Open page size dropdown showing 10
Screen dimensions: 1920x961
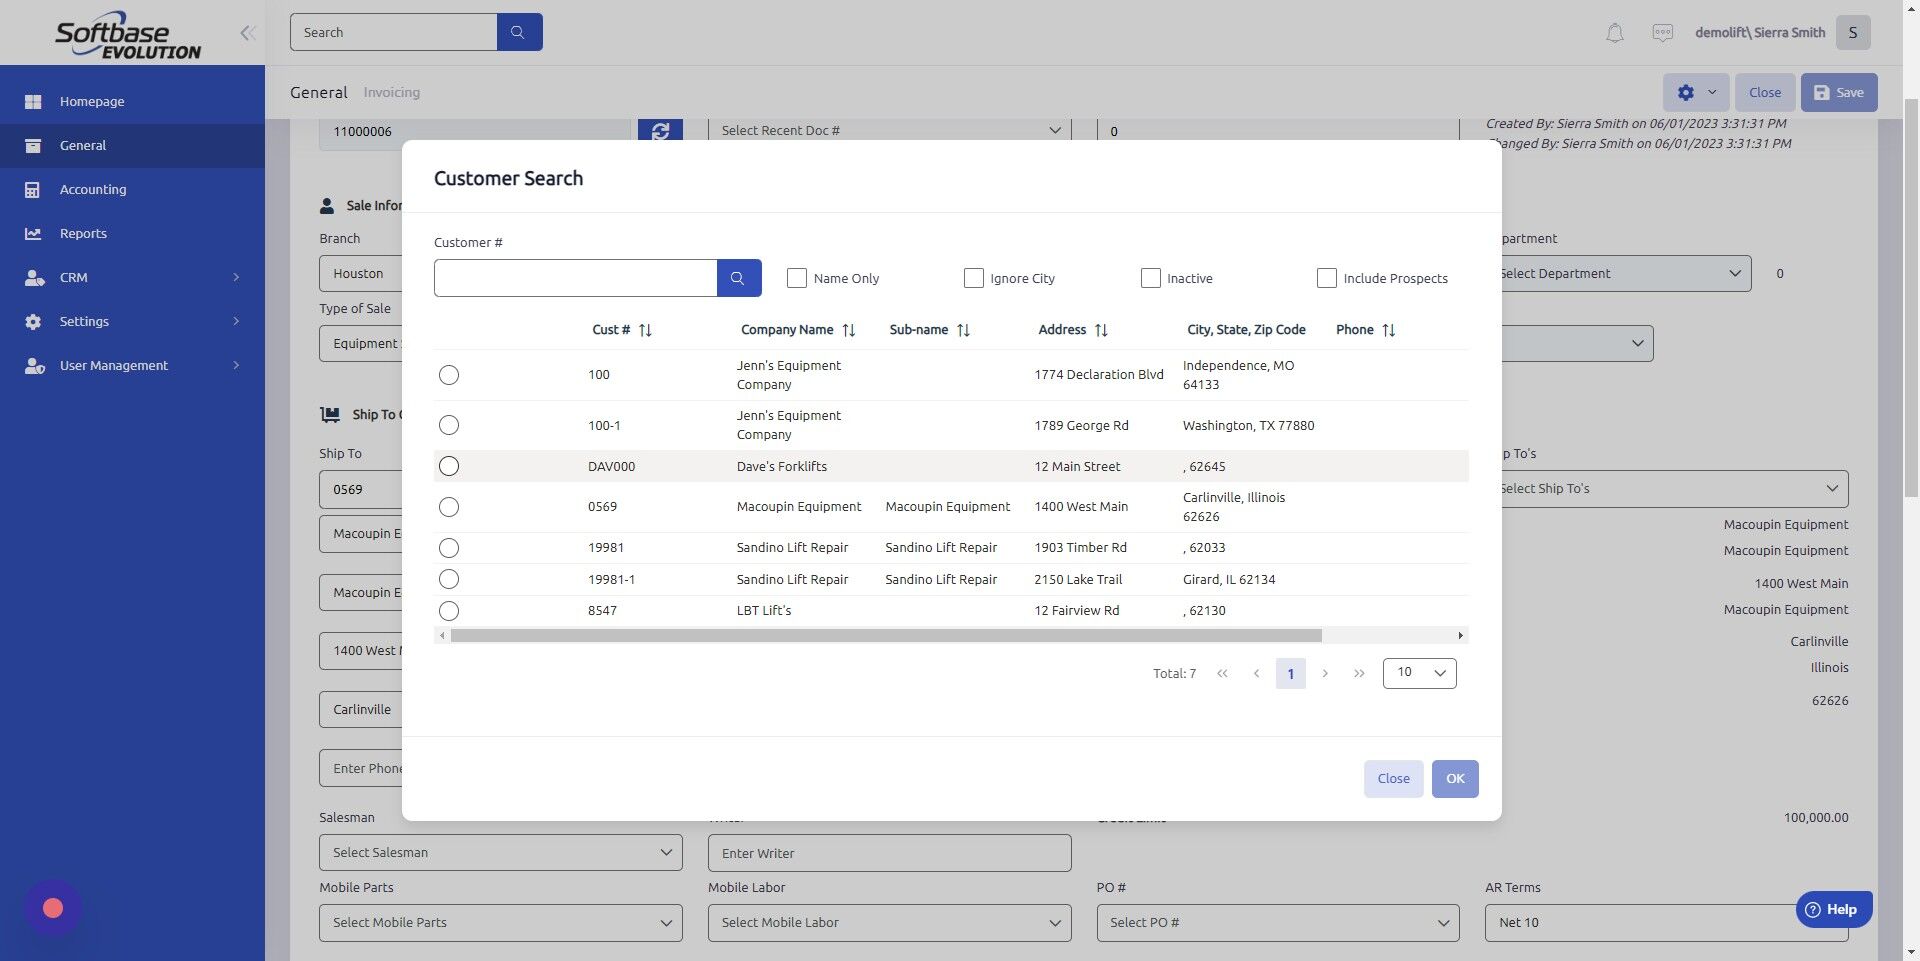point(1419,673)
